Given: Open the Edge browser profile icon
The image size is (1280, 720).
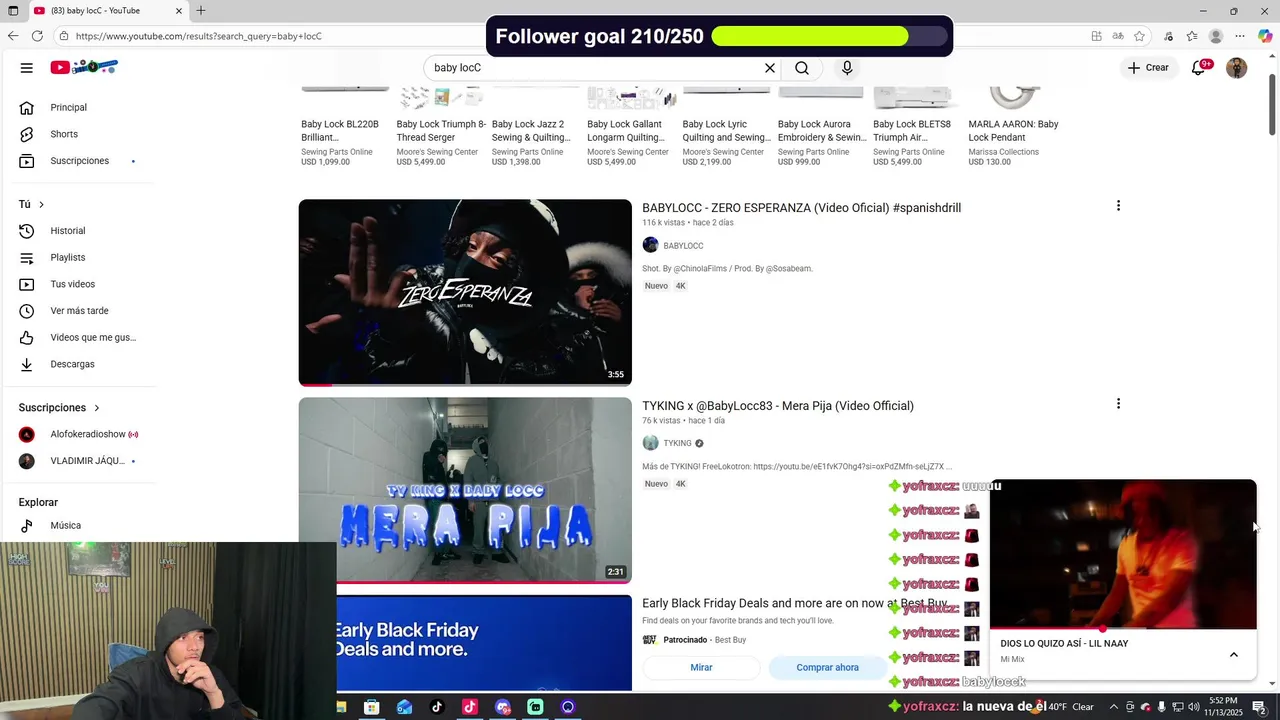Looking at the screenshot, I should (1216, 36).
